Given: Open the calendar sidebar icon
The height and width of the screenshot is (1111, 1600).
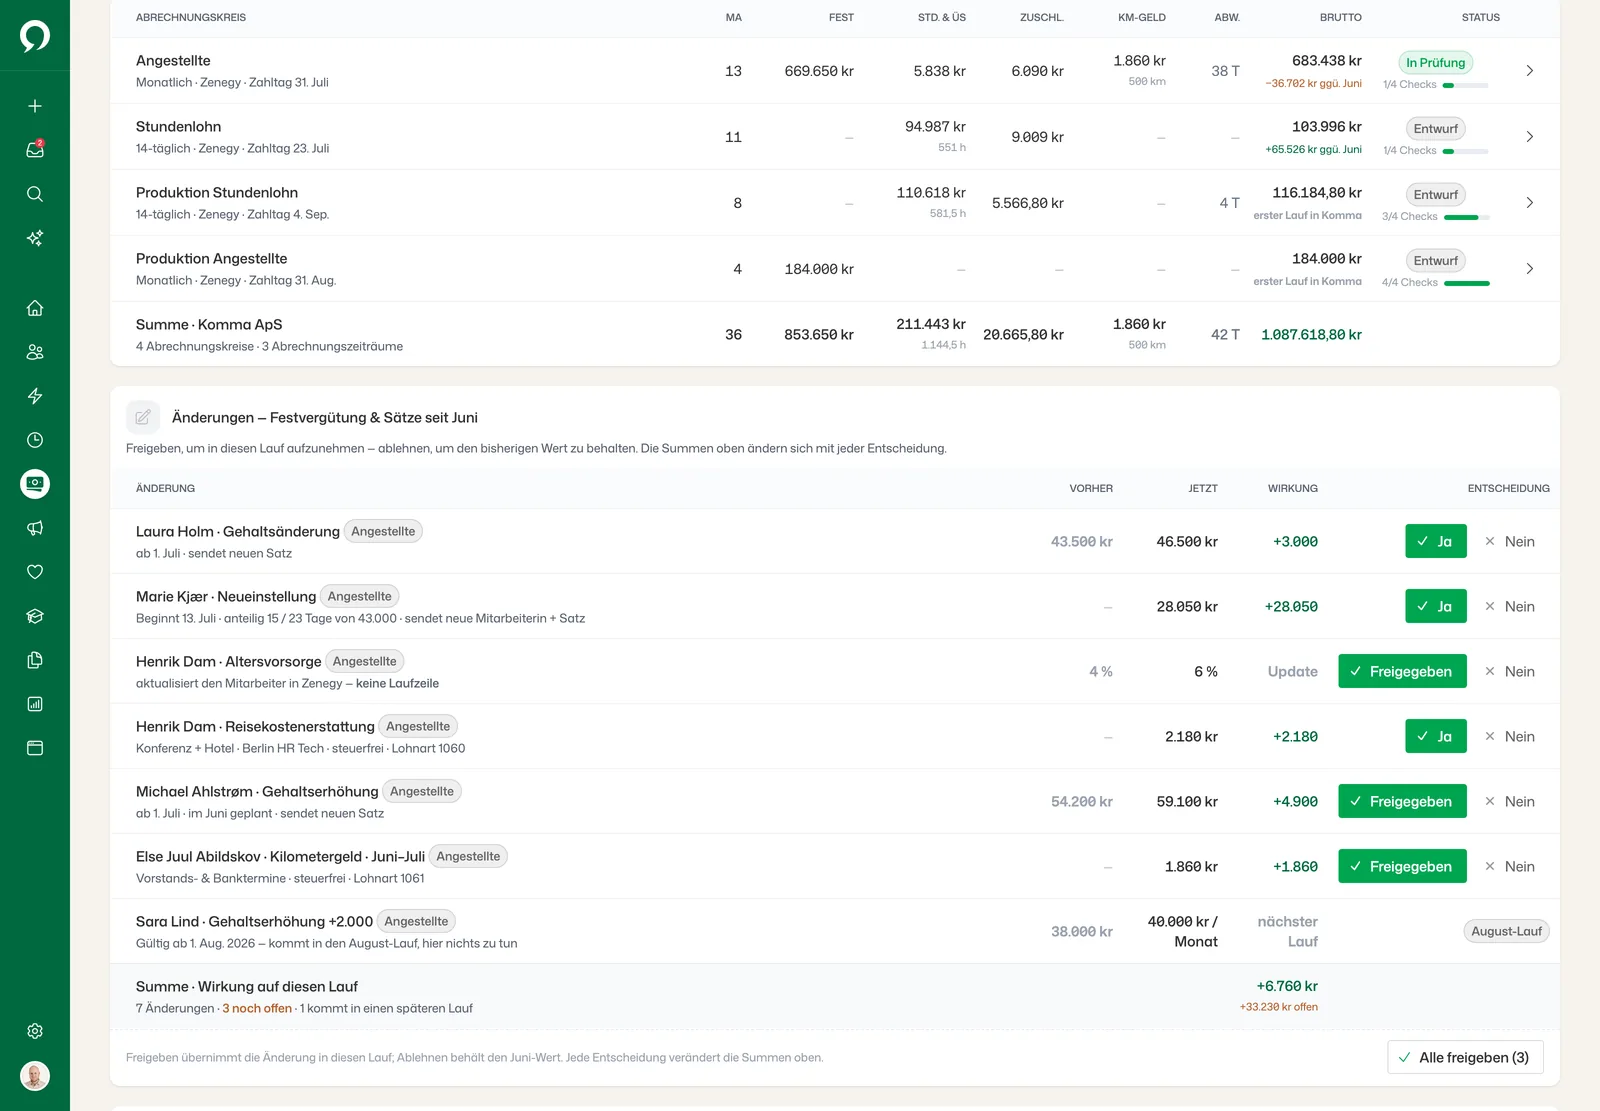Looking at the screenshot, I should pyautogui.click(x=35, y=748).
